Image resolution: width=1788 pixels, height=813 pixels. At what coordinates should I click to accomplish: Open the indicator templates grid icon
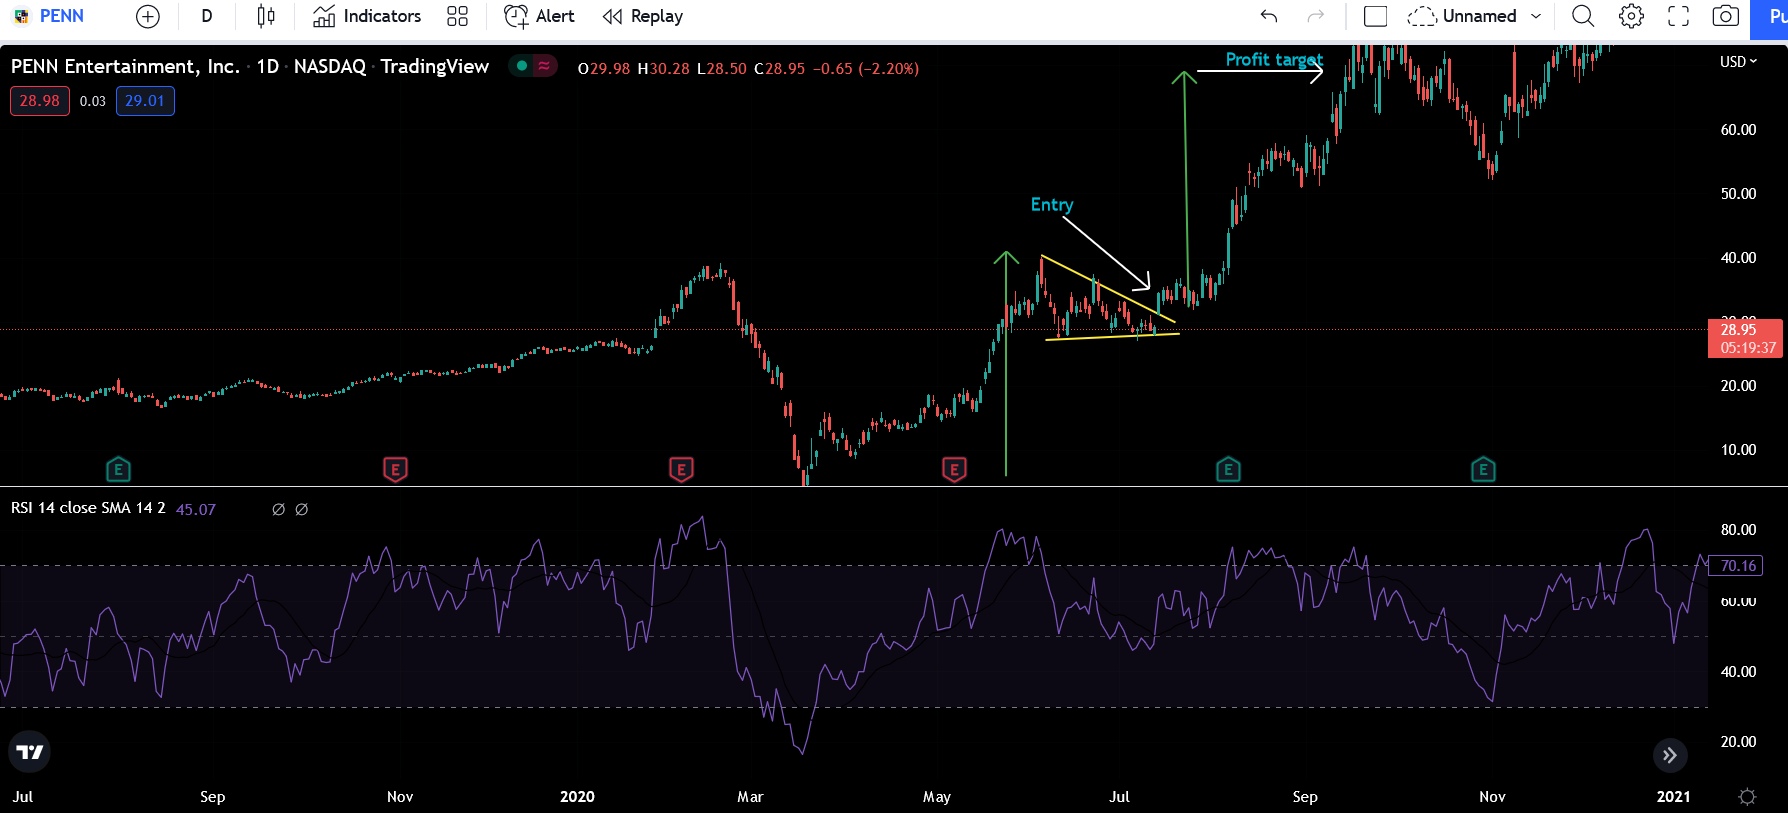pos(457,16)
